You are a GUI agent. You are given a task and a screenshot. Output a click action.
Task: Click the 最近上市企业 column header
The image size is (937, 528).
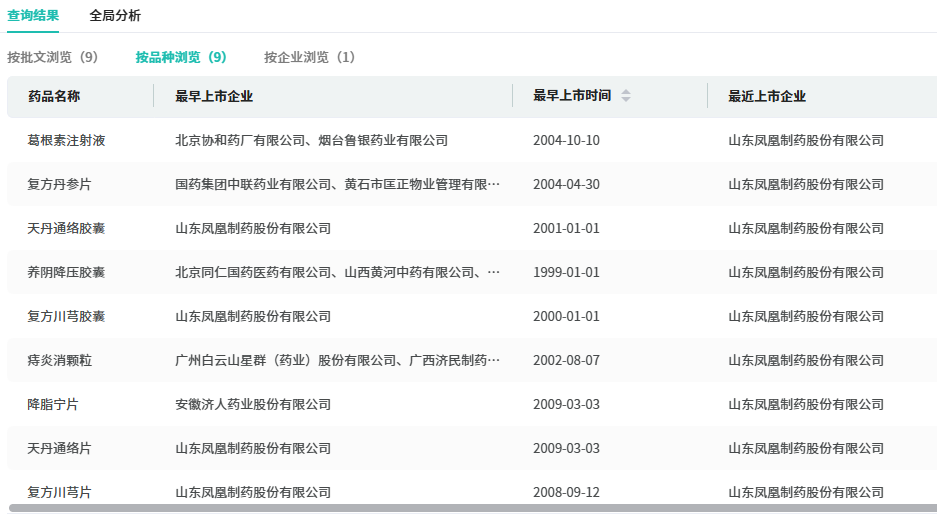tap(767, 96)
